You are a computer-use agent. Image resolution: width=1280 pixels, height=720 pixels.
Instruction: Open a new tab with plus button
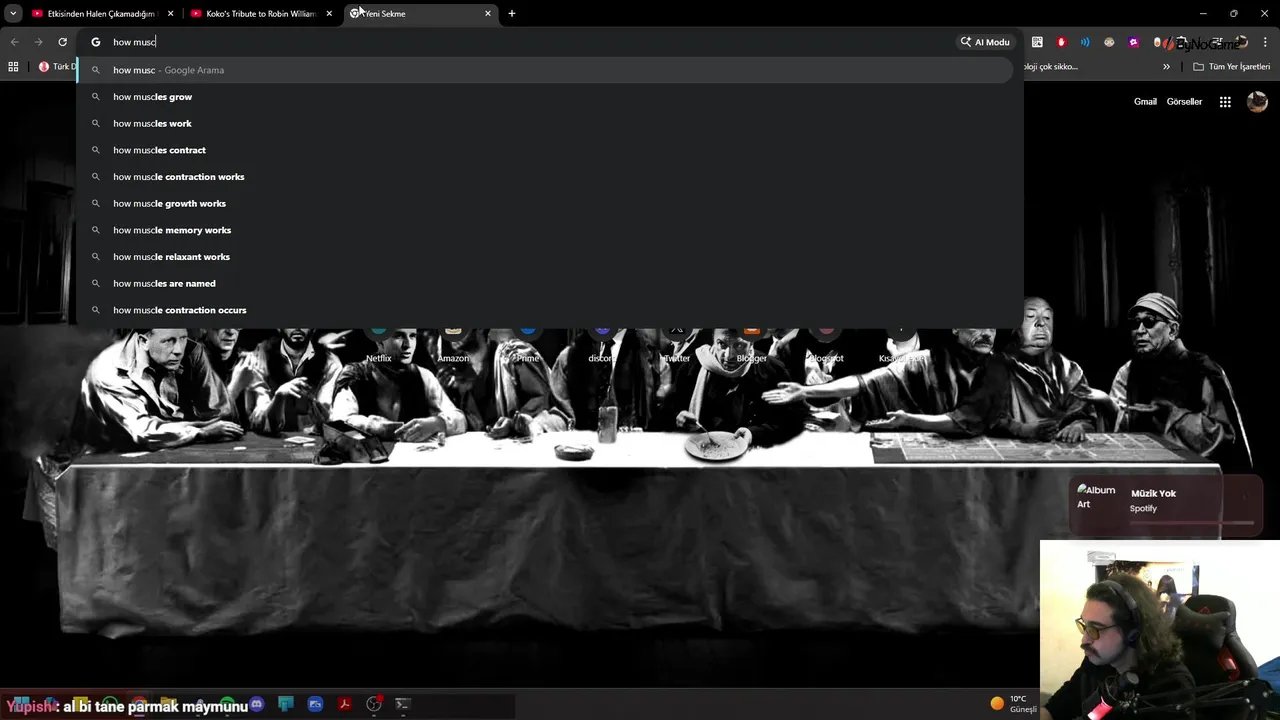pyautogui.click(x=512, y=14)
